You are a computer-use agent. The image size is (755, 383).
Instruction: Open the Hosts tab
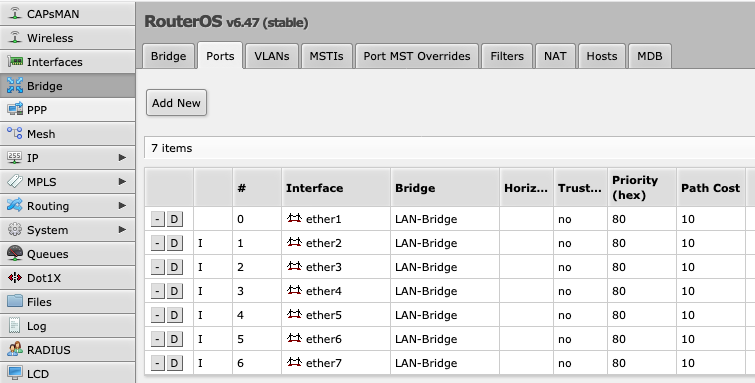(x=602, y=56)
